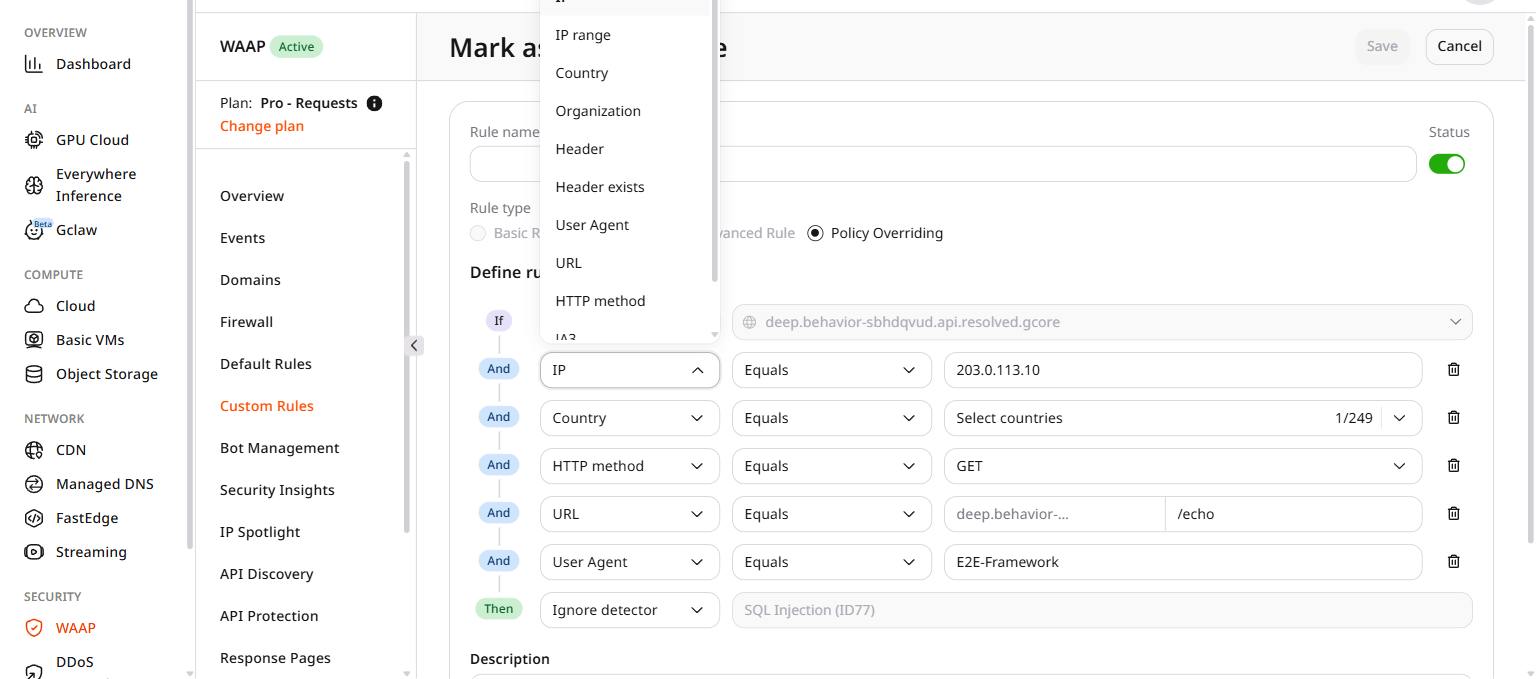Click the URL path field containing /echo
Viewport: 1536px width, 679px height.
(x=1294, y=514)
